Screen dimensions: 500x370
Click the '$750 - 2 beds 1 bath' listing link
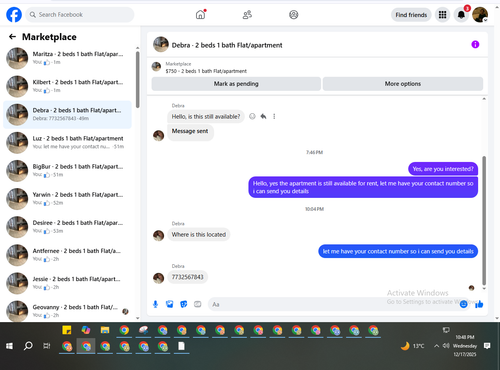pos(206,71)
